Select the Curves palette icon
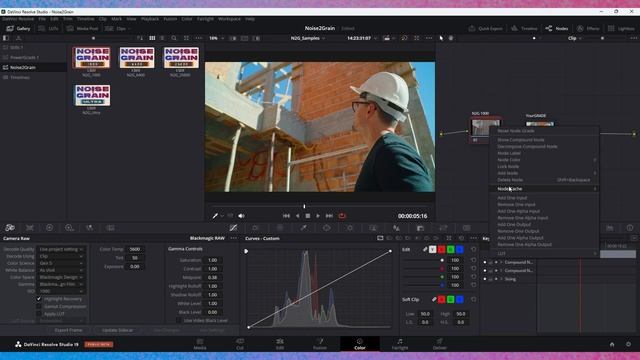This screenshot has height=360, width=640. [x=233, y=228]
